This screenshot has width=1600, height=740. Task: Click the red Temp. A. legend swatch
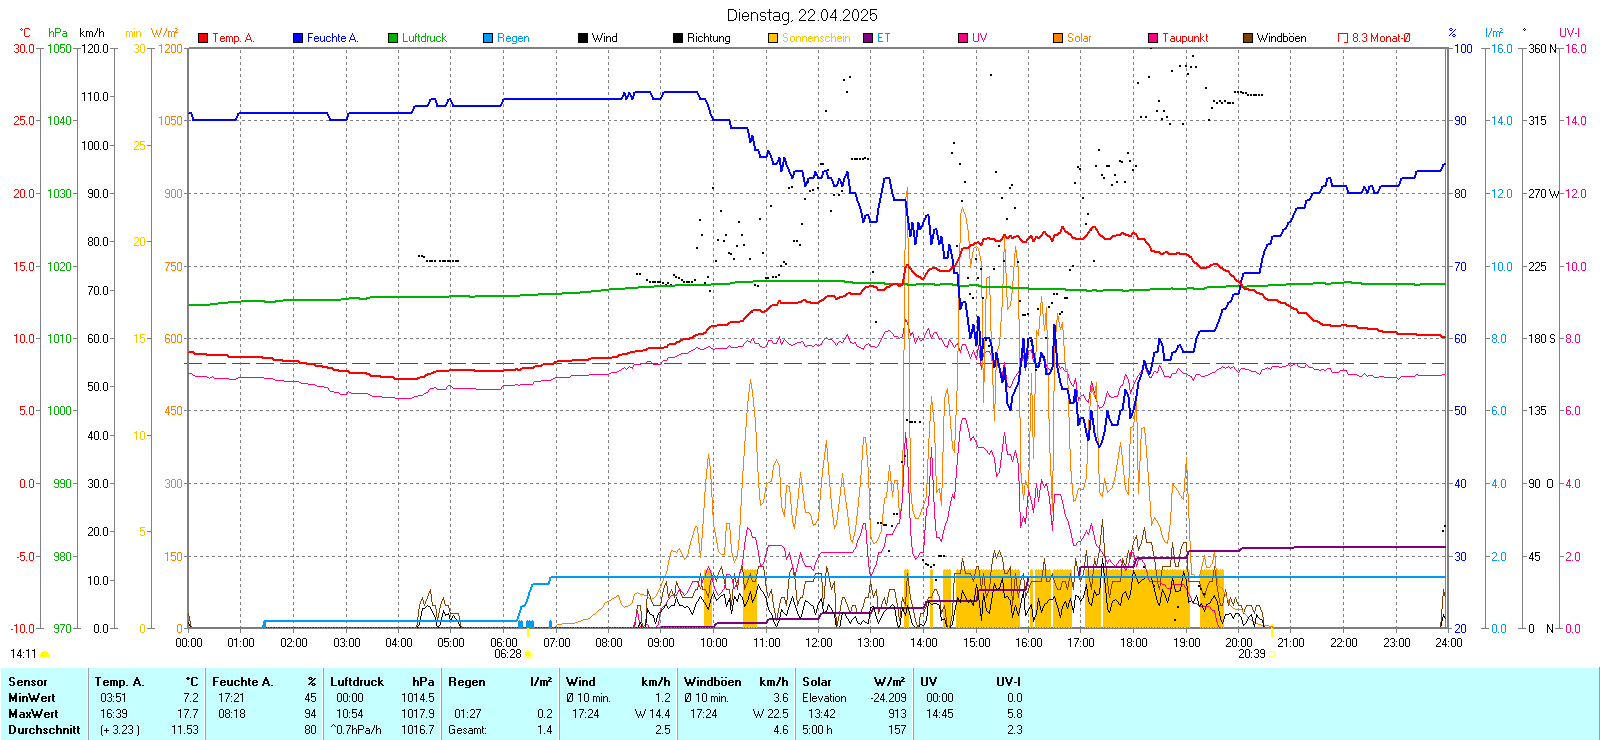click(x=203, y=38)
